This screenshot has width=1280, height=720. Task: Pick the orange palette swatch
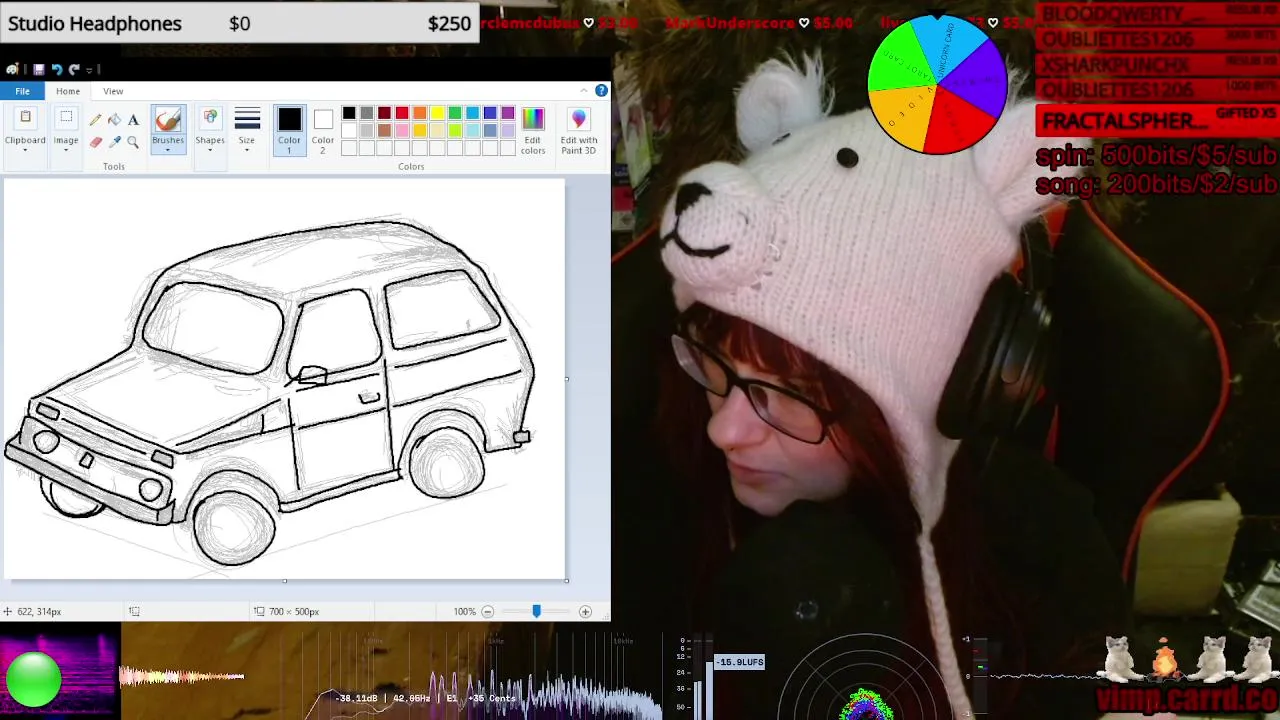[419, 113]
